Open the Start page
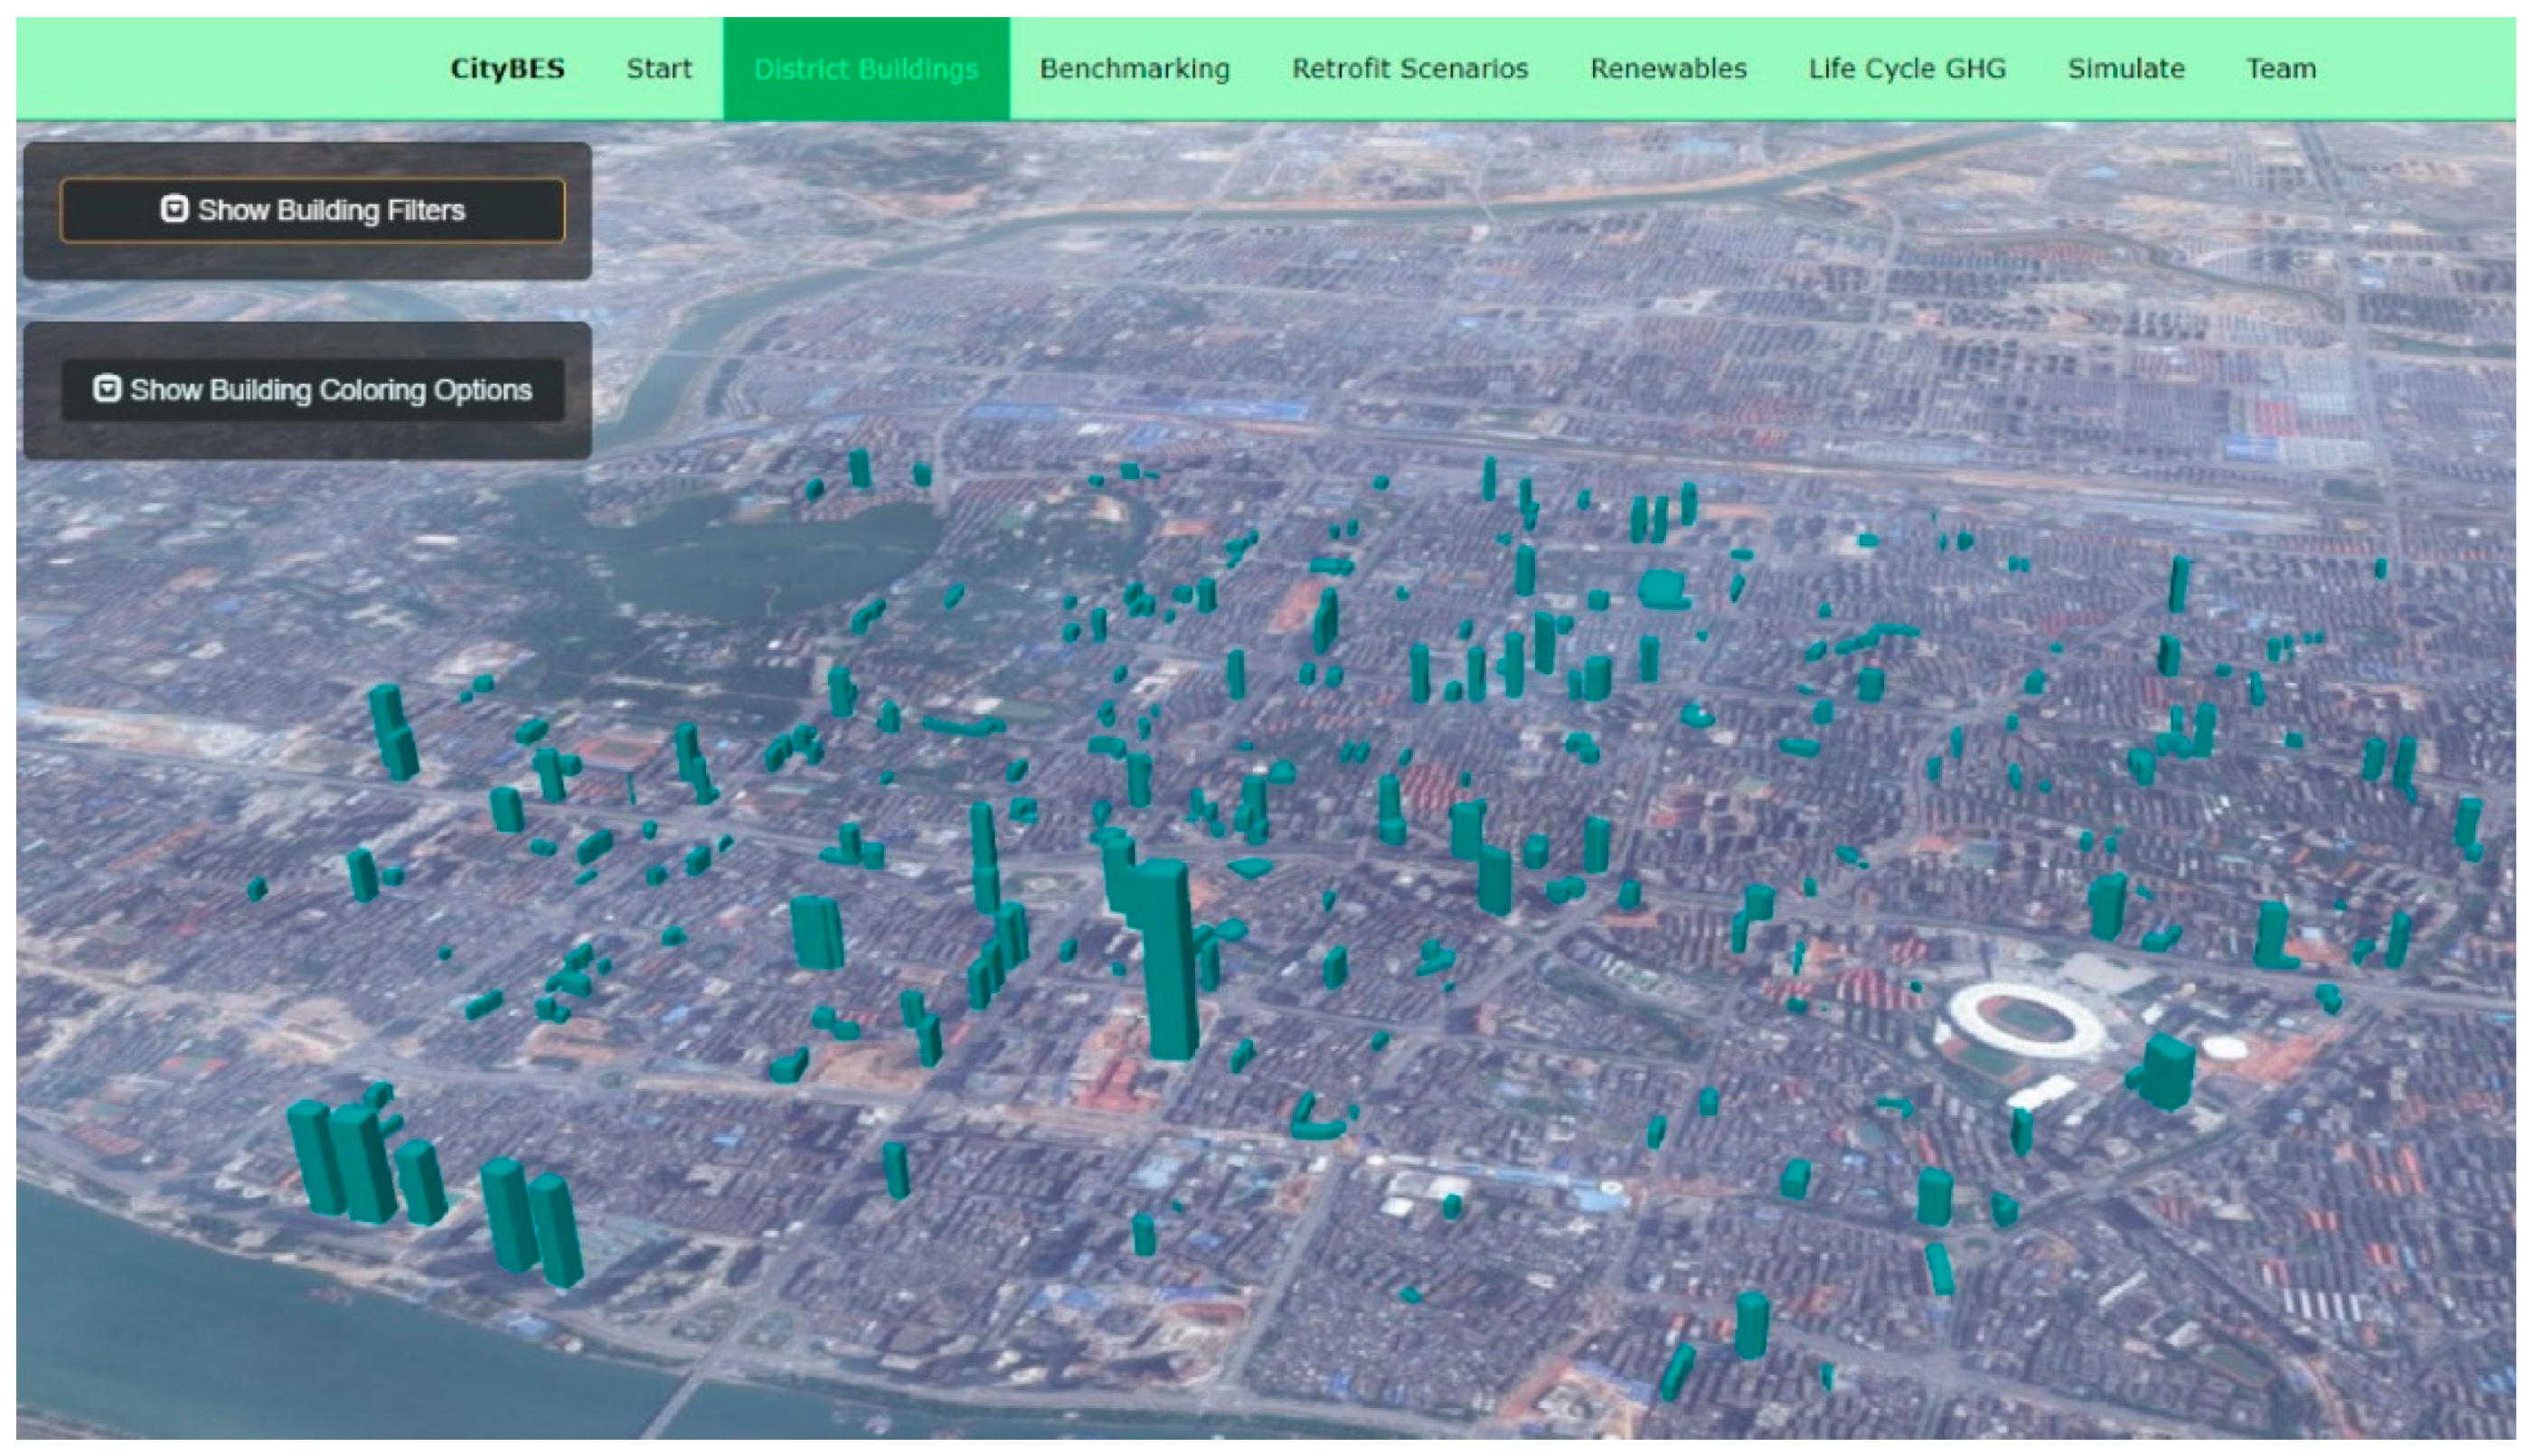2535x1456 pixels. pos(658,69)
